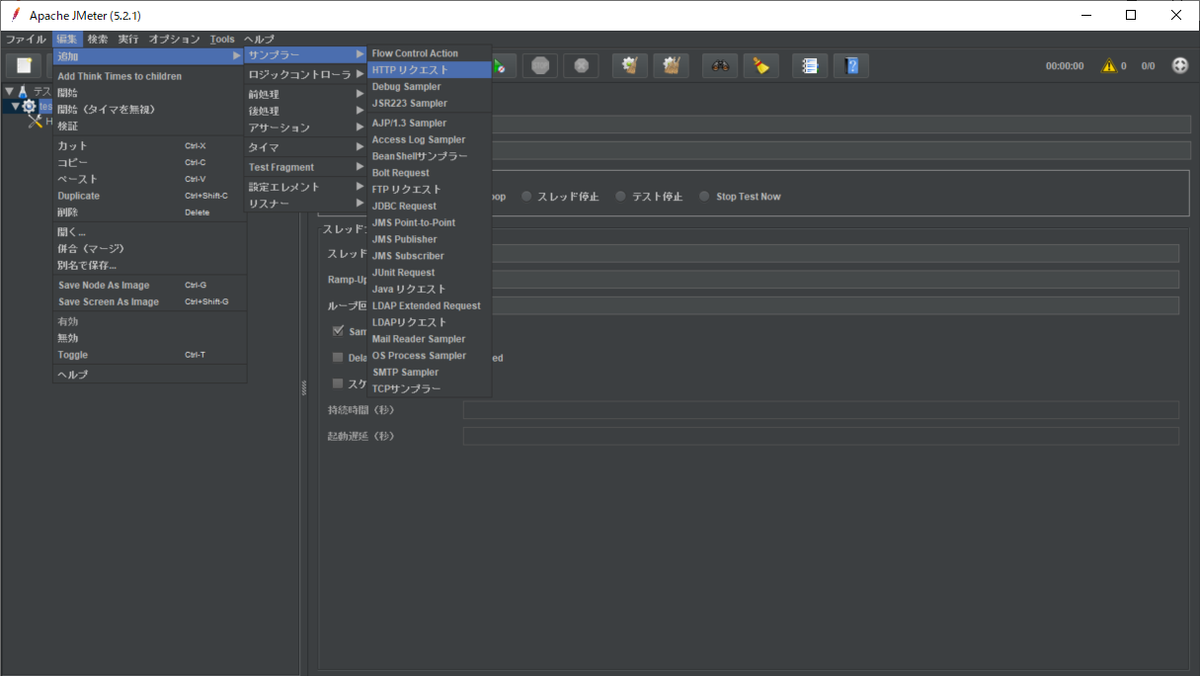Screen dimensions: 1200x676
Task: Expand the ロジックコントローラ submenu
Action: click(306, 74)
